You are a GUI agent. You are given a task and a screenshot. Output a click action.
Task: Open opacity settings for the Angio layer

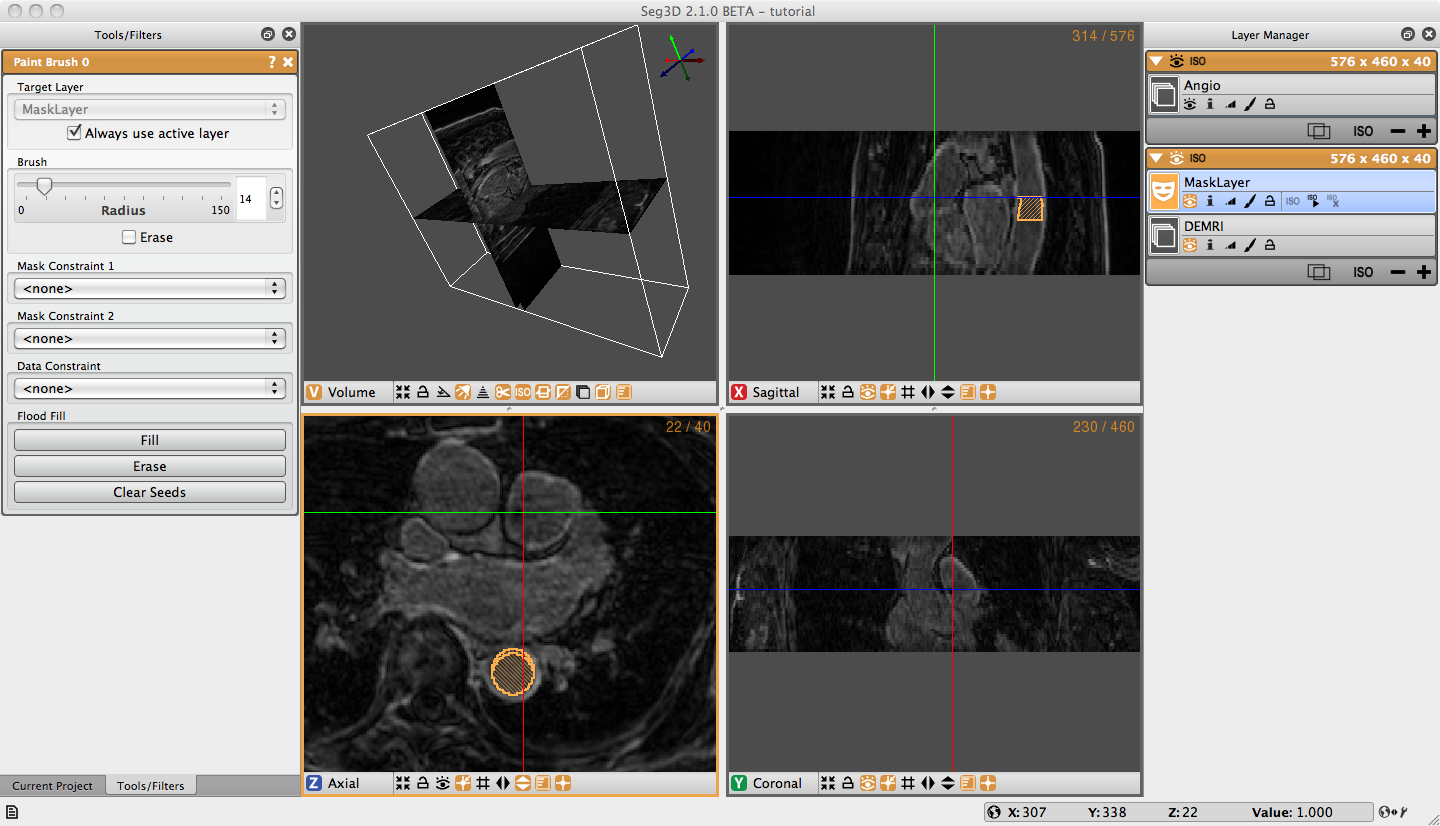tap(1230, 104)
